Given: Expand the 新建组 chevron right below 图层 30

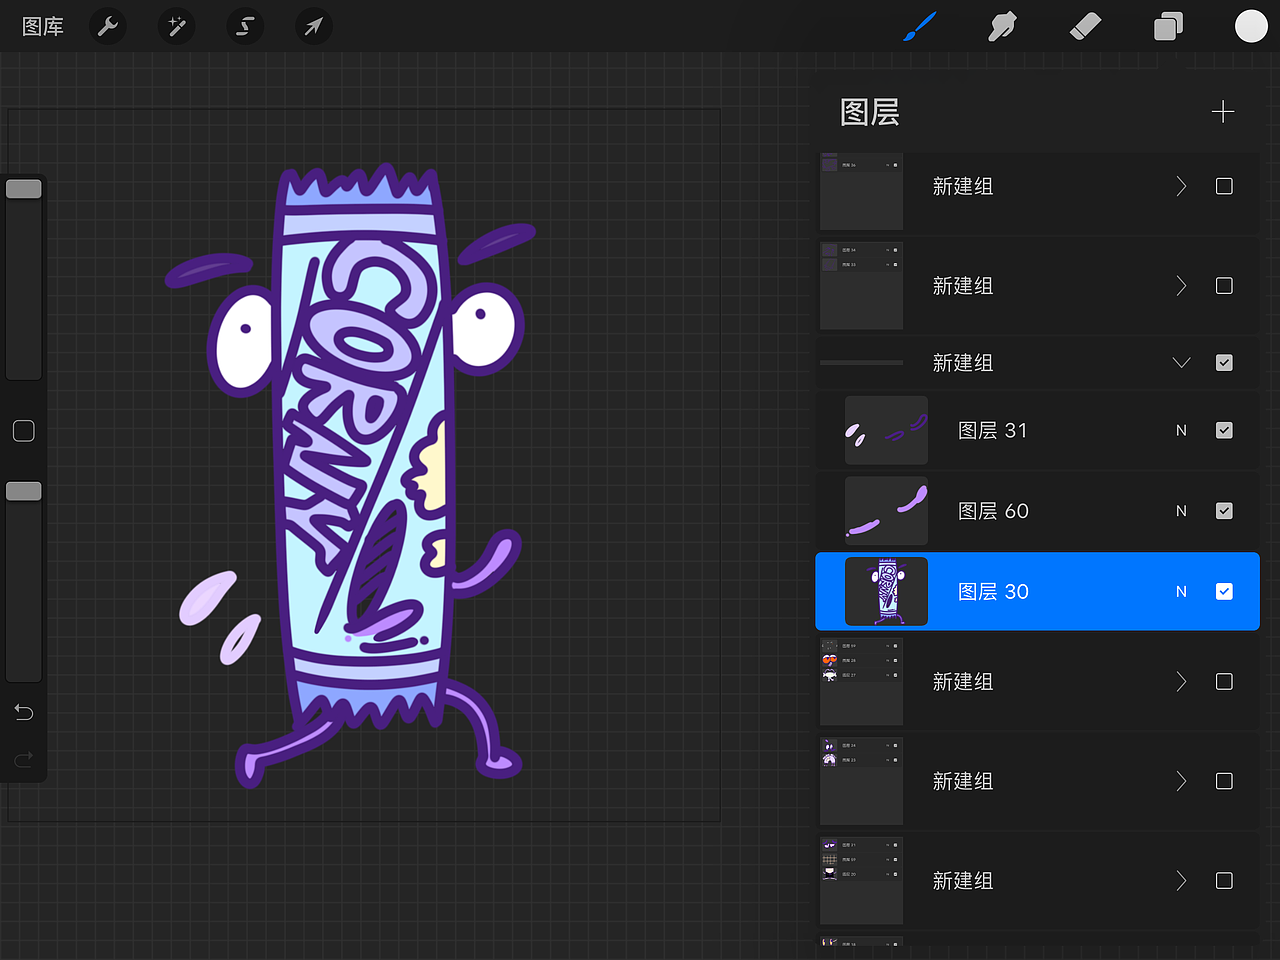Looking at the screenshot, I should point(1181,682).
